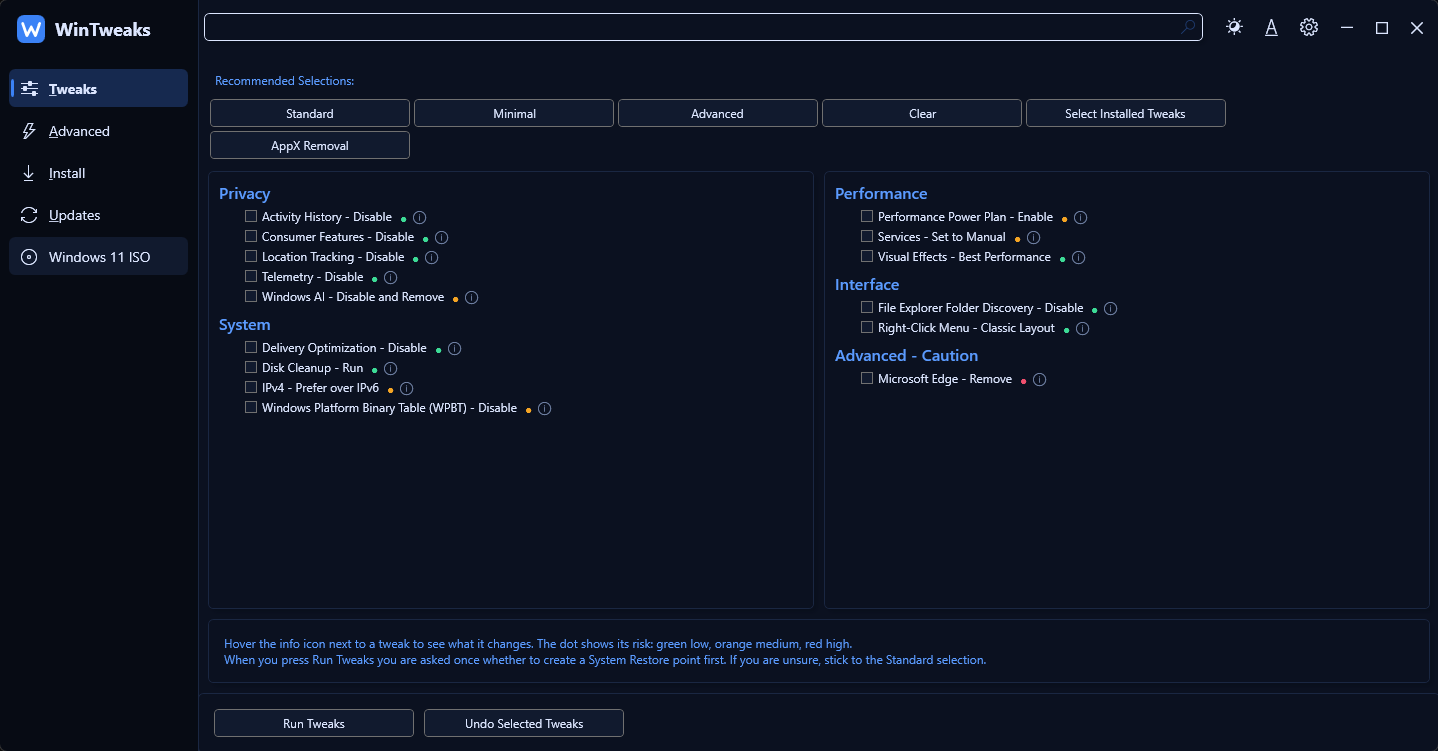The height and width of the screenshot is (751, 1438).
Task: Click info icon beside WPBT - Disable
Action: coord(544,409)
